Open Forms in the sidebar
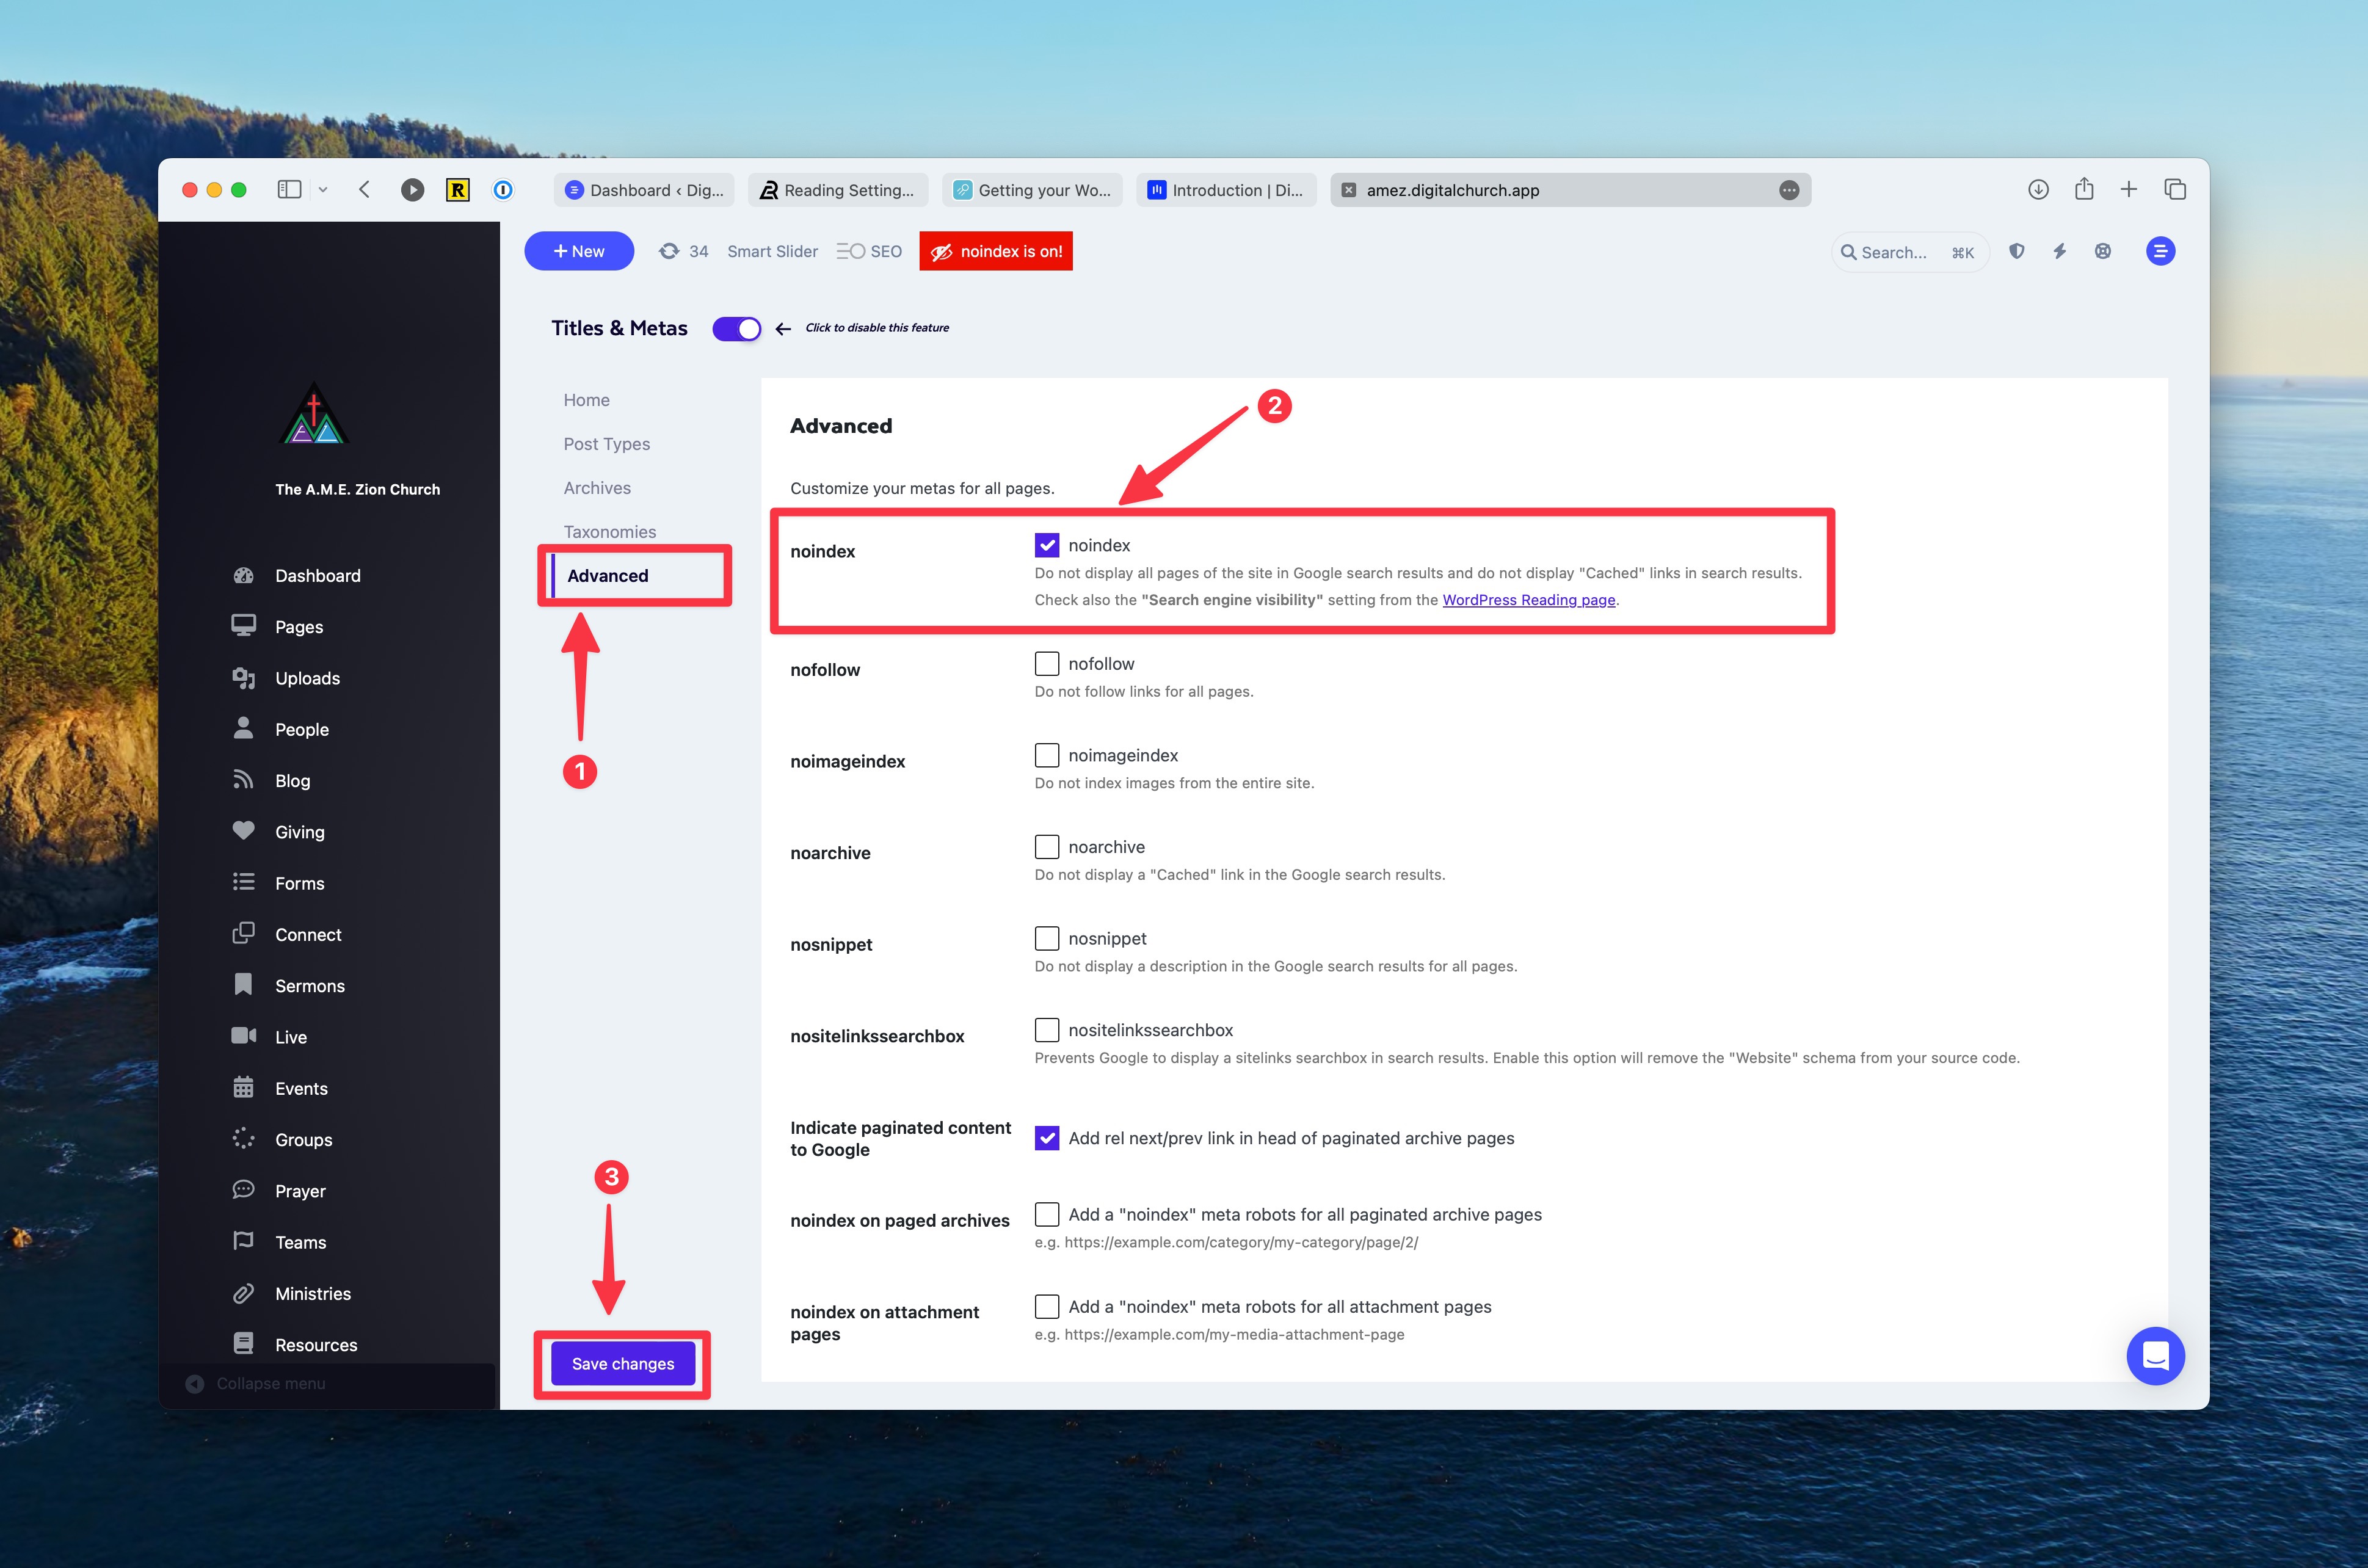This screenshot has width=2368, height=1568. click(300, 883)
